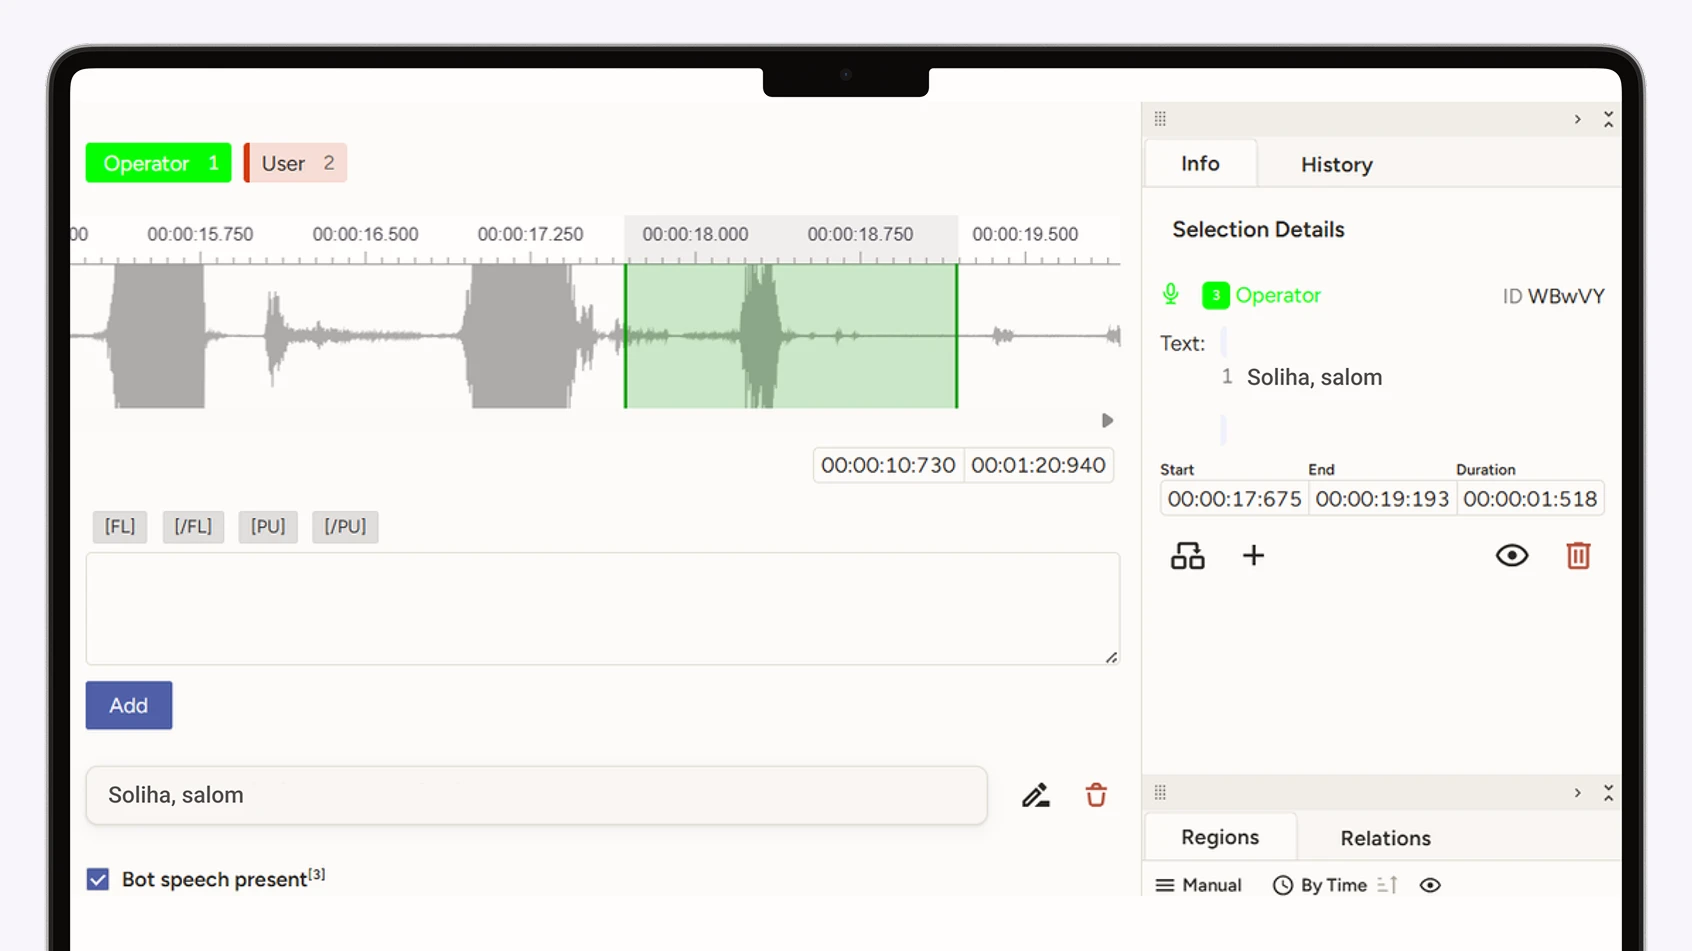Open the Relations tab
Screen dimensions: 1692x951
[x=1385, y=838]
